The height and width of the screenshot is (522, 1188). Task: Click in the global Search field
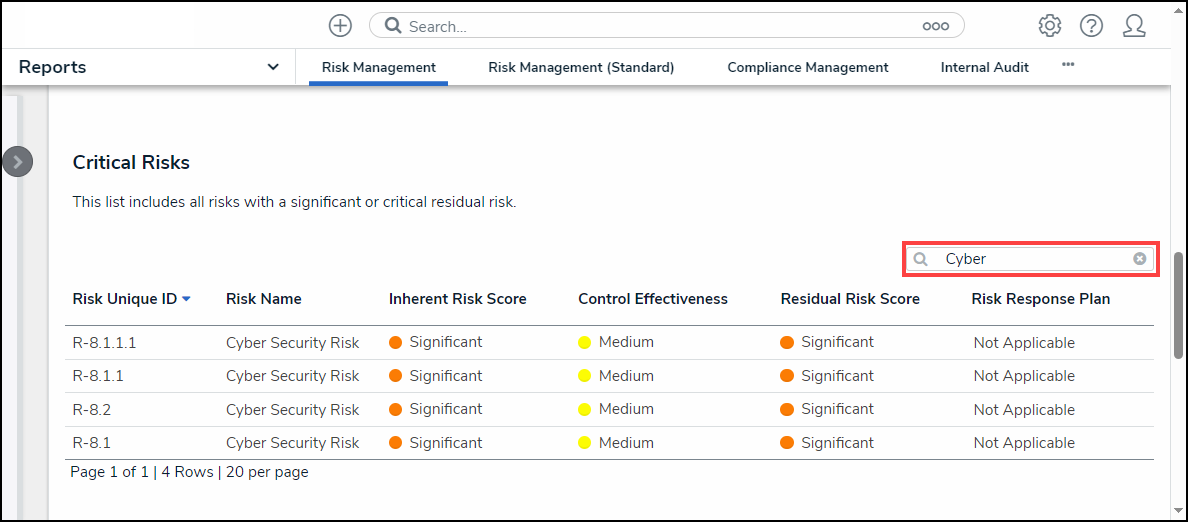coord(660,27)
